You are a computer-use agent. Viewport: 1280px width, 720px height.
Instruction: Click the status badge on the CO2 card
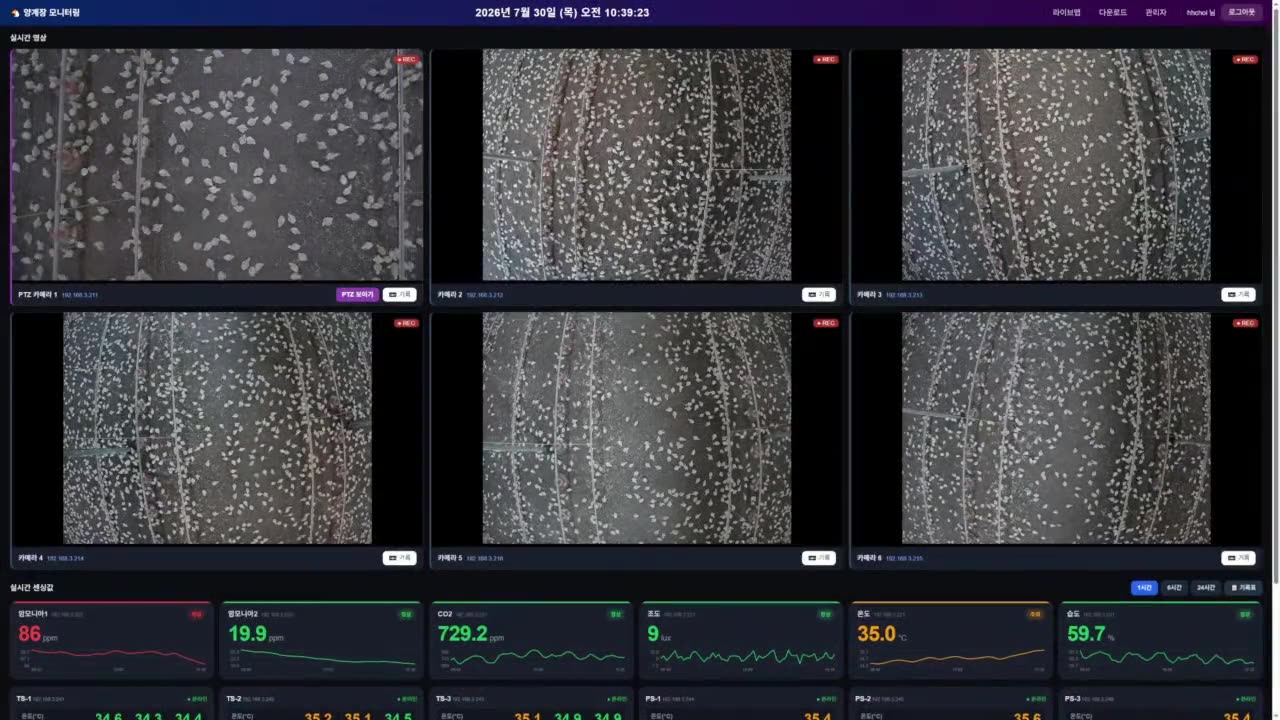coord(616,614)
